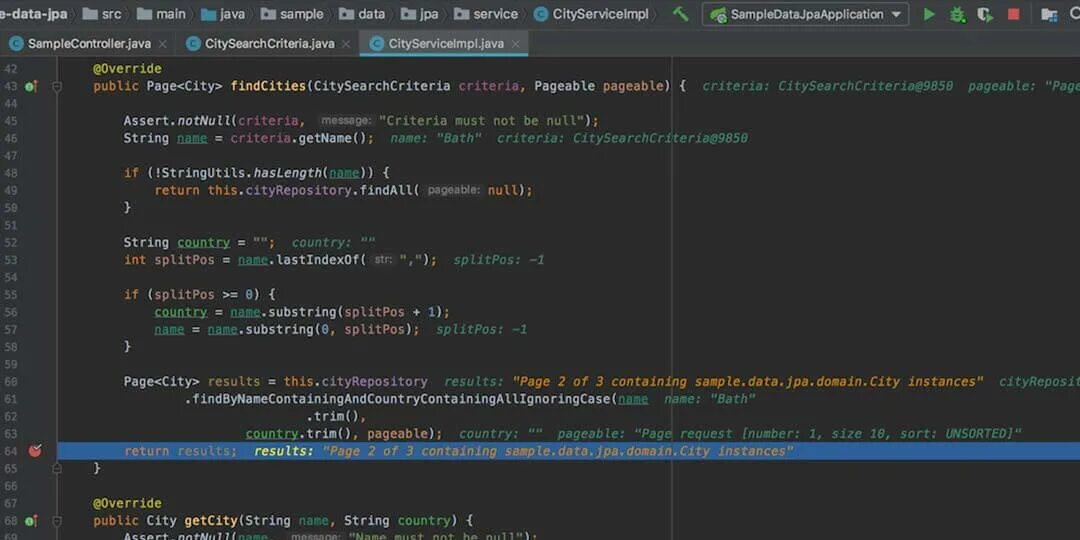1080x540 pixels.
Task: Close the CityServiceImpl.java tab
Action: (x=516, y=44)
